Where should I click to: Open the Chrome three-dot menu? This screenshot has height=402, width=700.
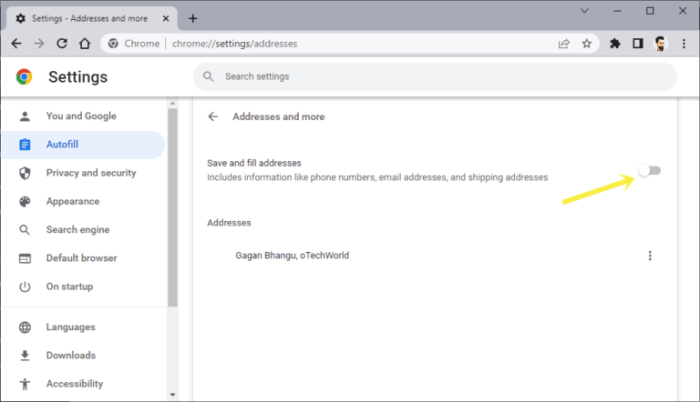[x=683, y=44]
